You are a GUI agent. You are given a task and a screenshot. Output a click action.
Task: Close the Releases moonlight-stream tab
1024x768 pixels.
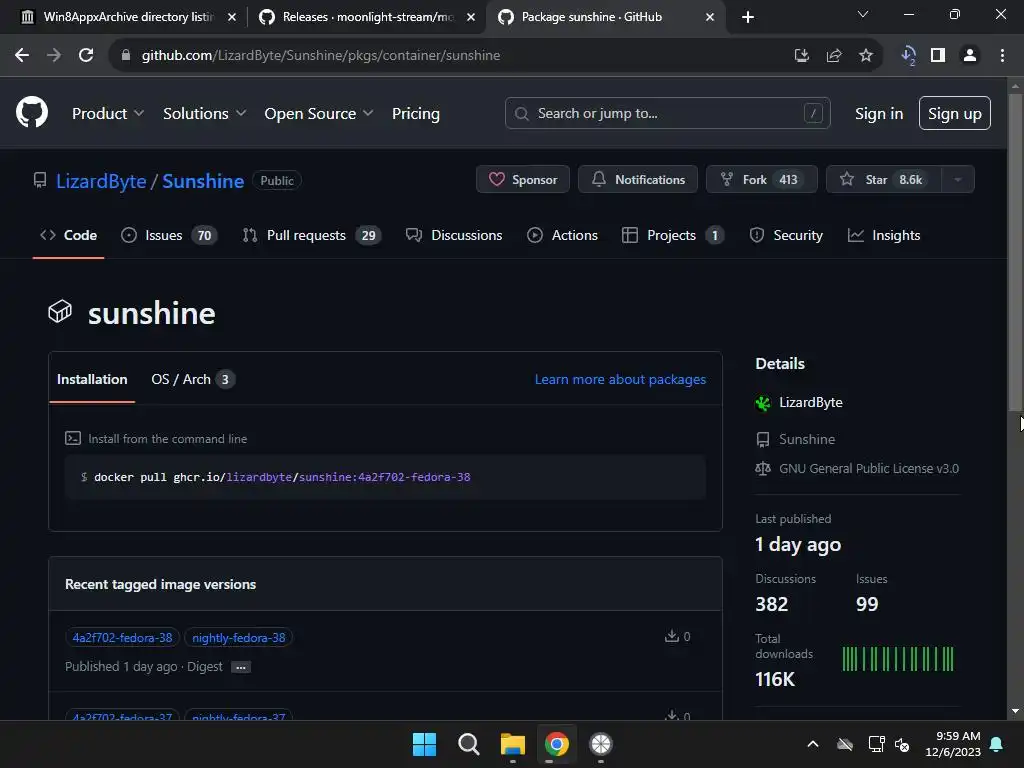pyautogui.click(x=471, y=17)
